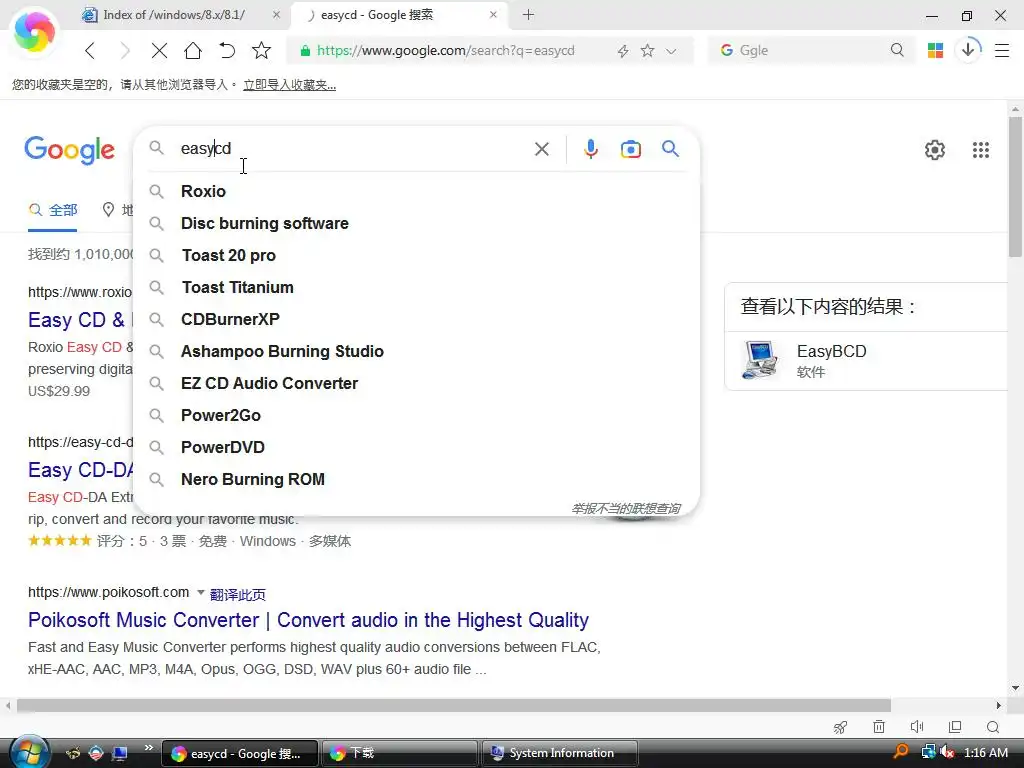This screenshot has height=768, width=1024.
Task: Click the easycd Google taskbar button
Action: pyautogui.click(x=240, y=753)
